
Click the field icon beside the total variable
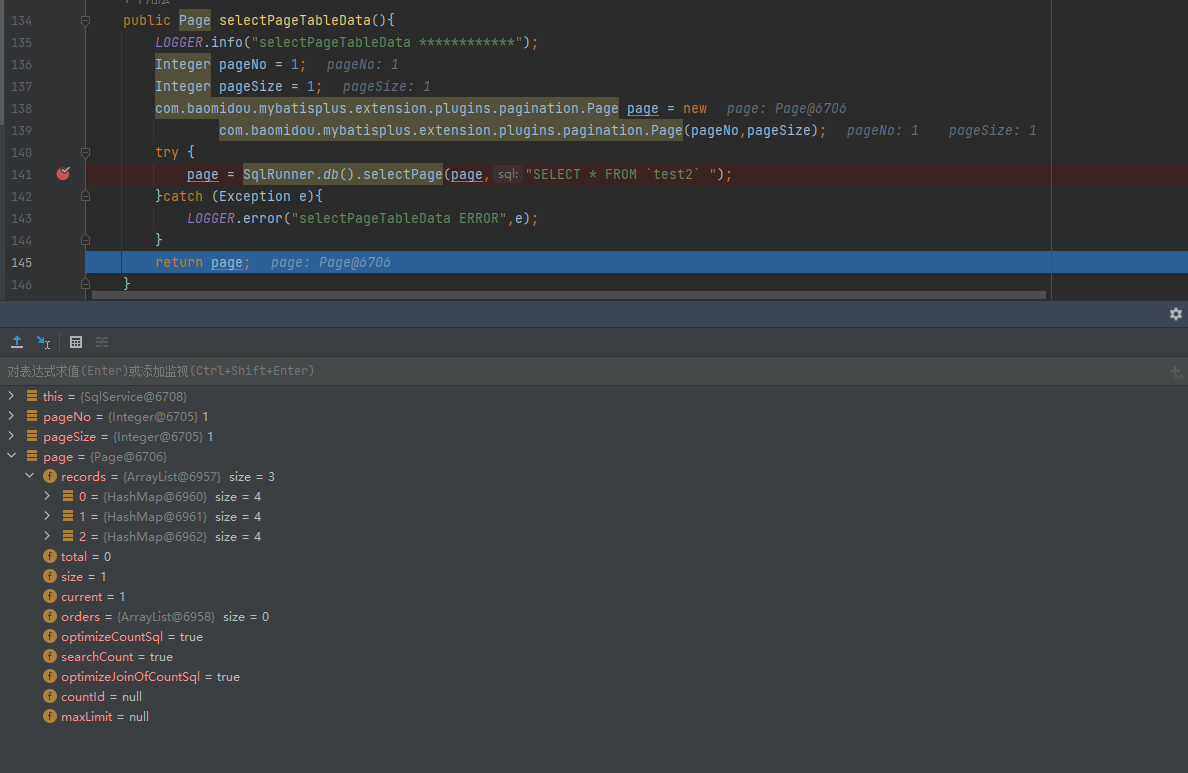49,556
